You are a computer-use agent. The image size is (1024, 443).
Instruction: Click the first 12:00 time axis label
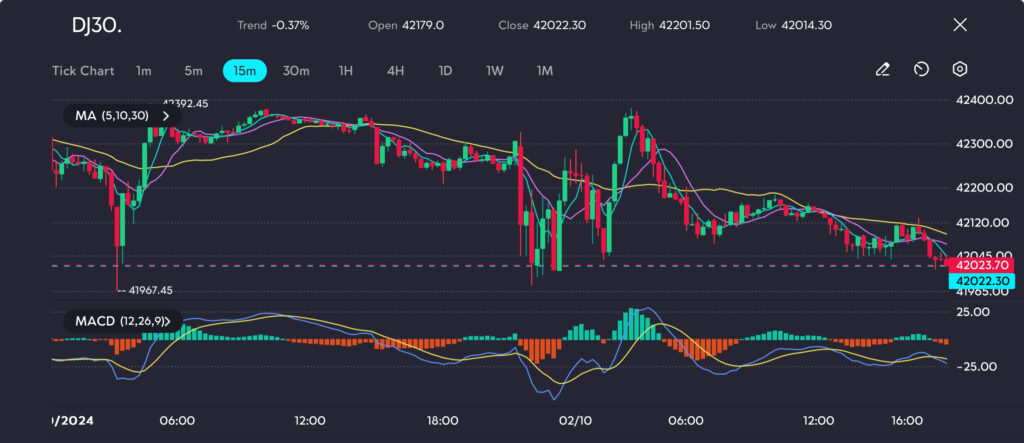pos(310,421)
